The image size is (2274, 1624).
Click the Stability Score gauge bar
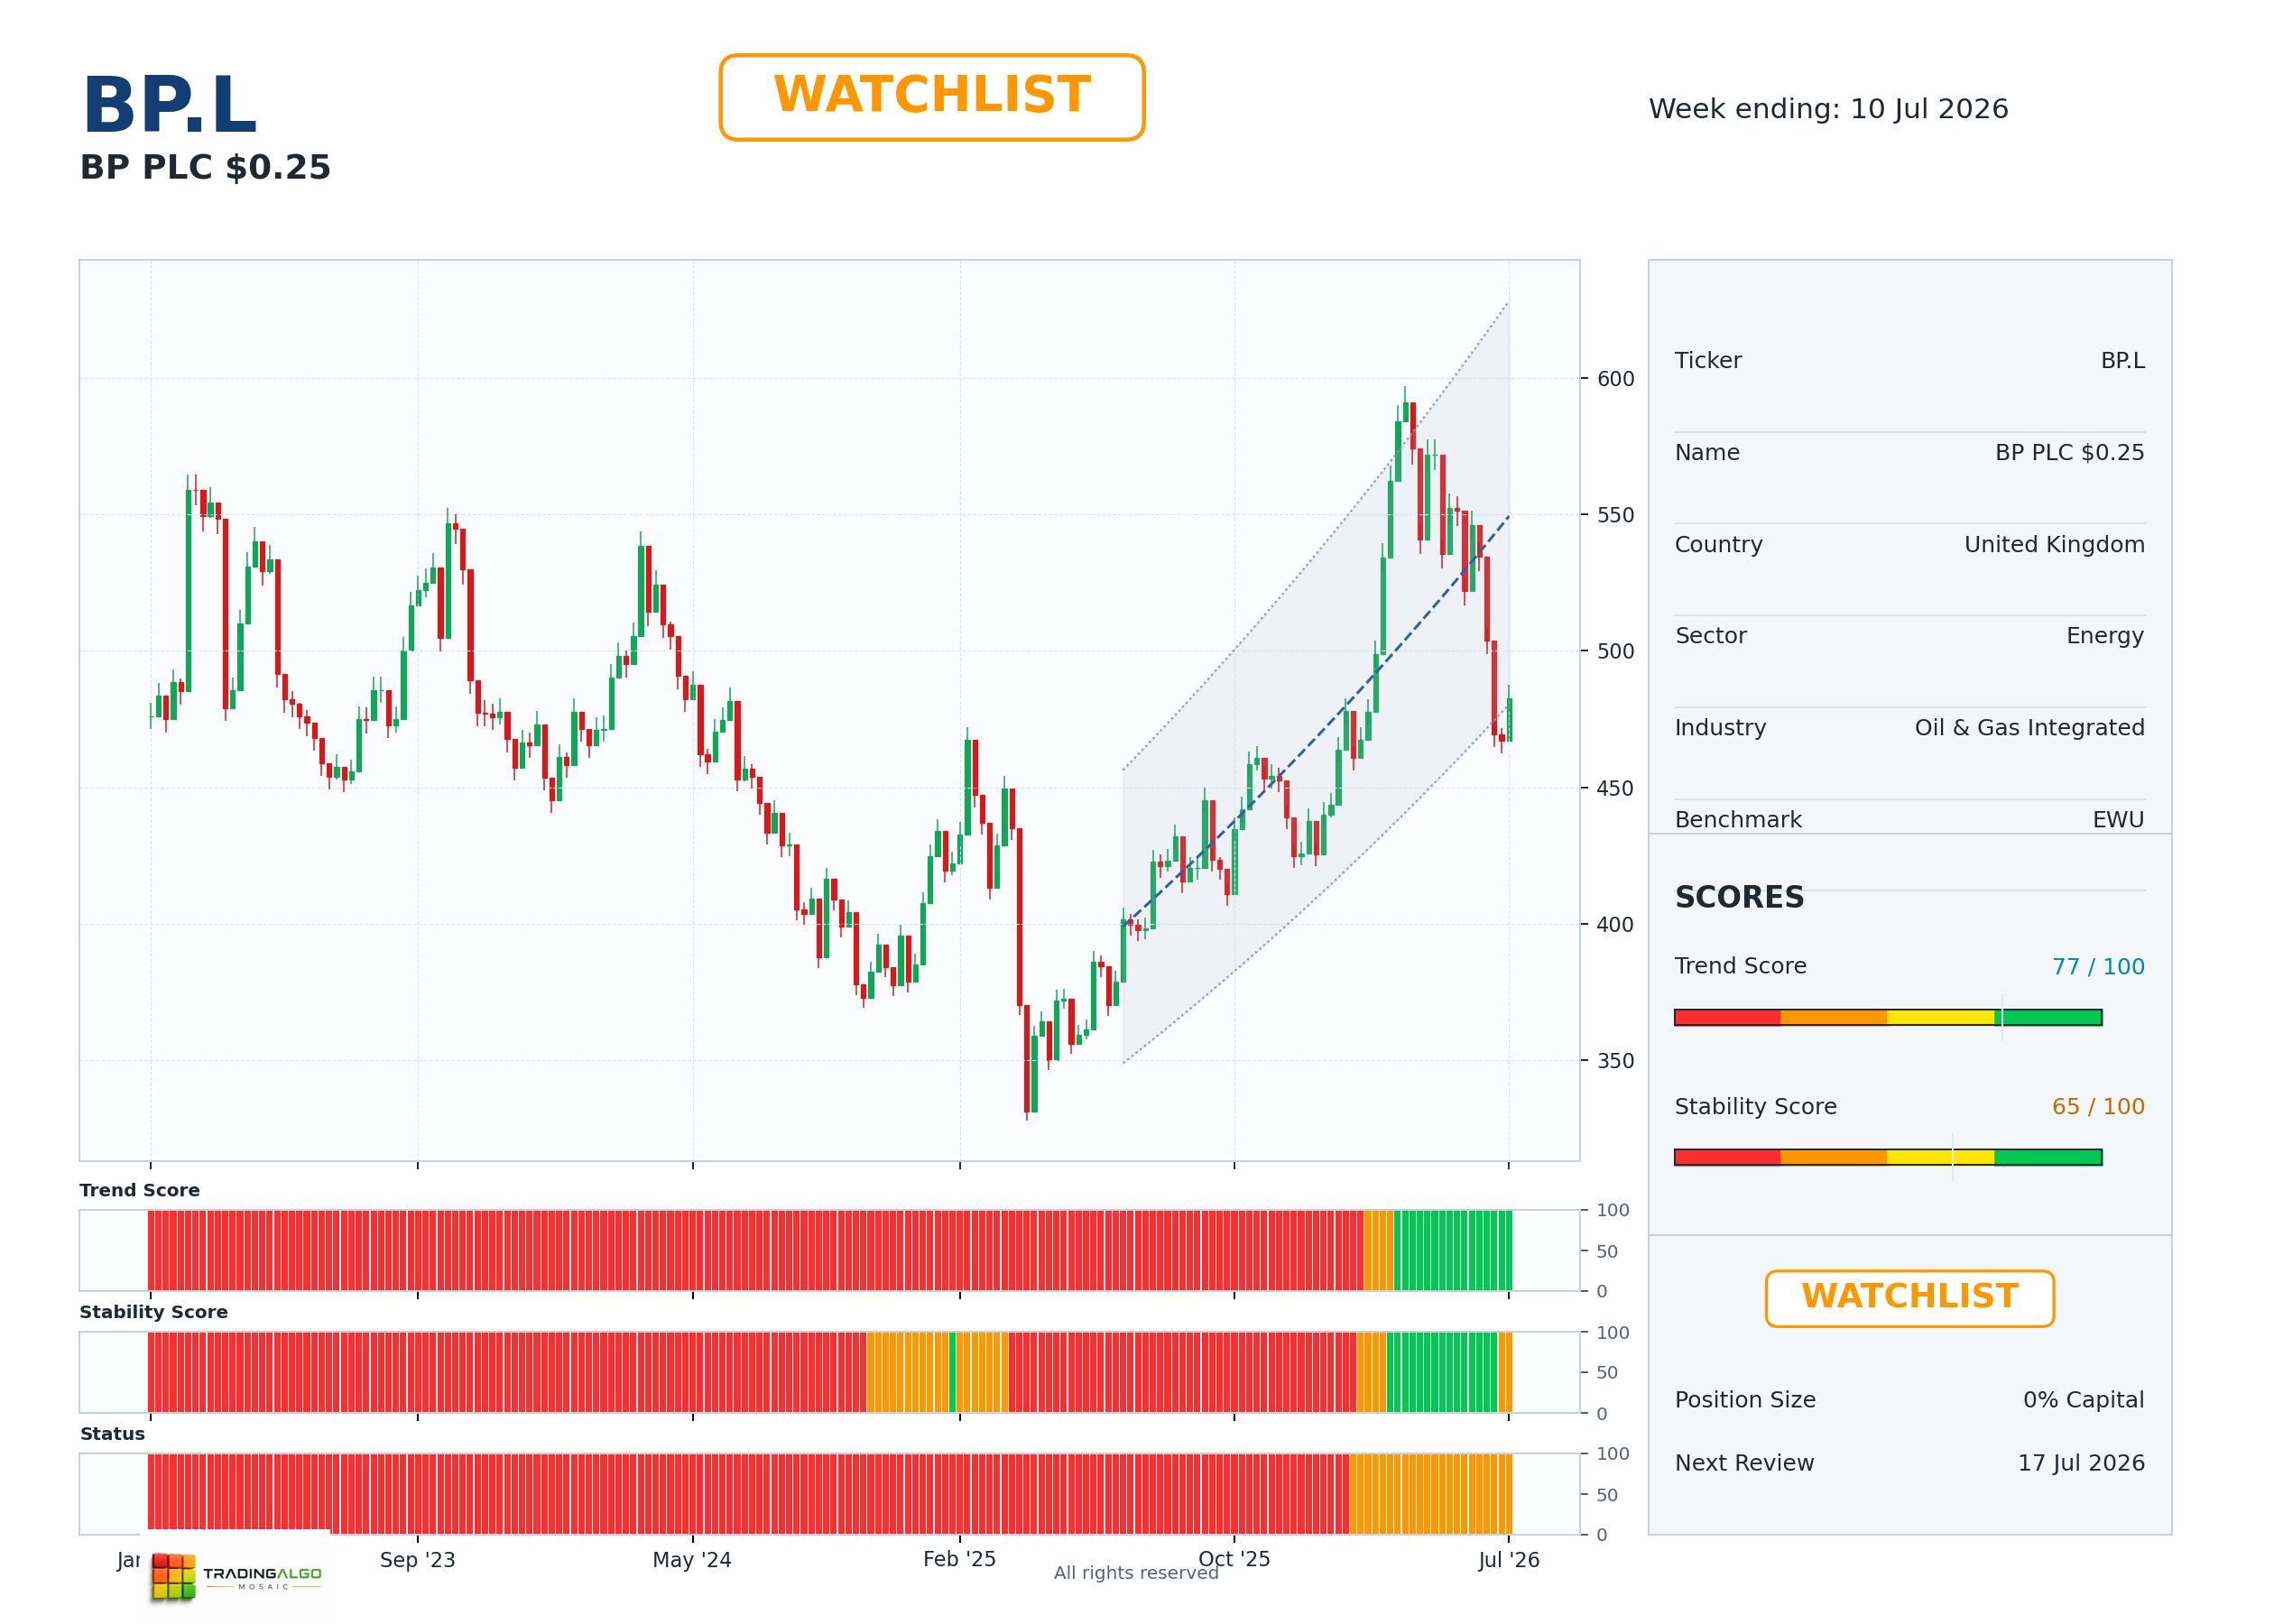[x=1888, y=1157]
